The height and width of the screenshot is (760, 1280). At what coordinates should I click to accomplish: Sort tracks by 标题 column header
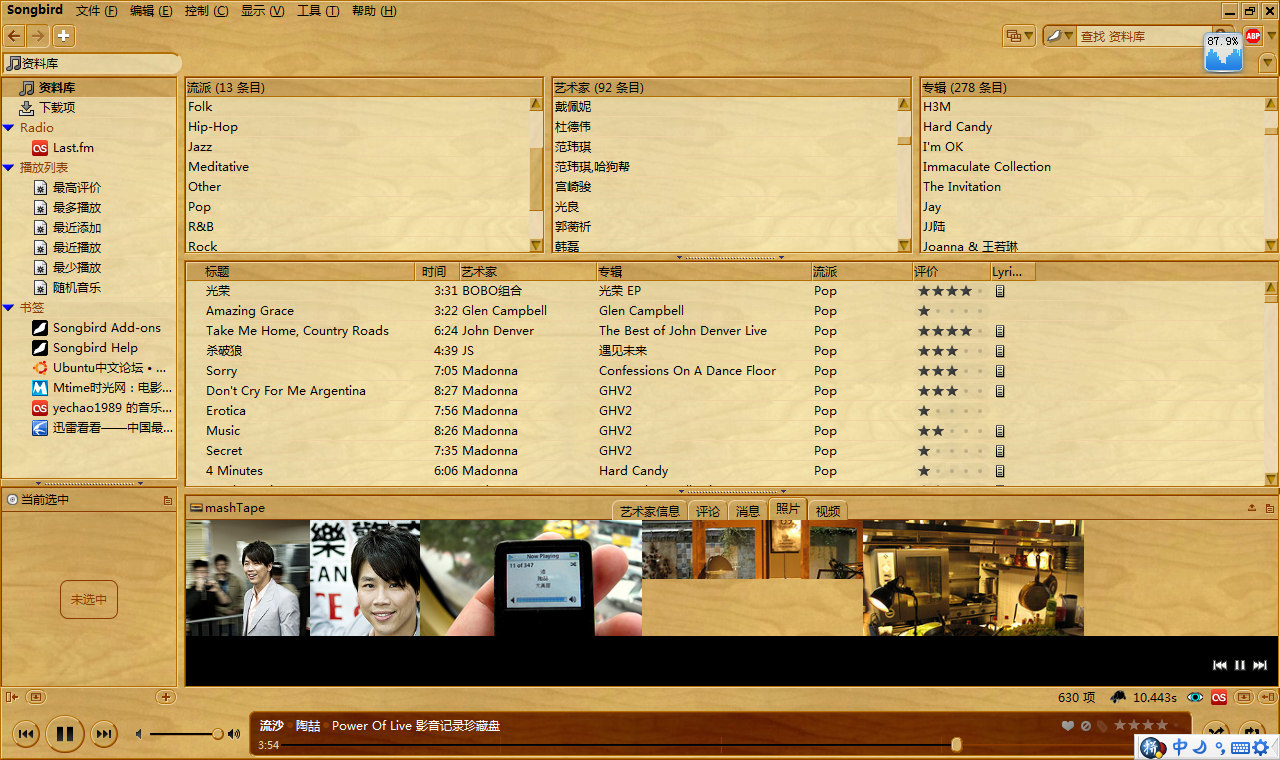[300, 271]
